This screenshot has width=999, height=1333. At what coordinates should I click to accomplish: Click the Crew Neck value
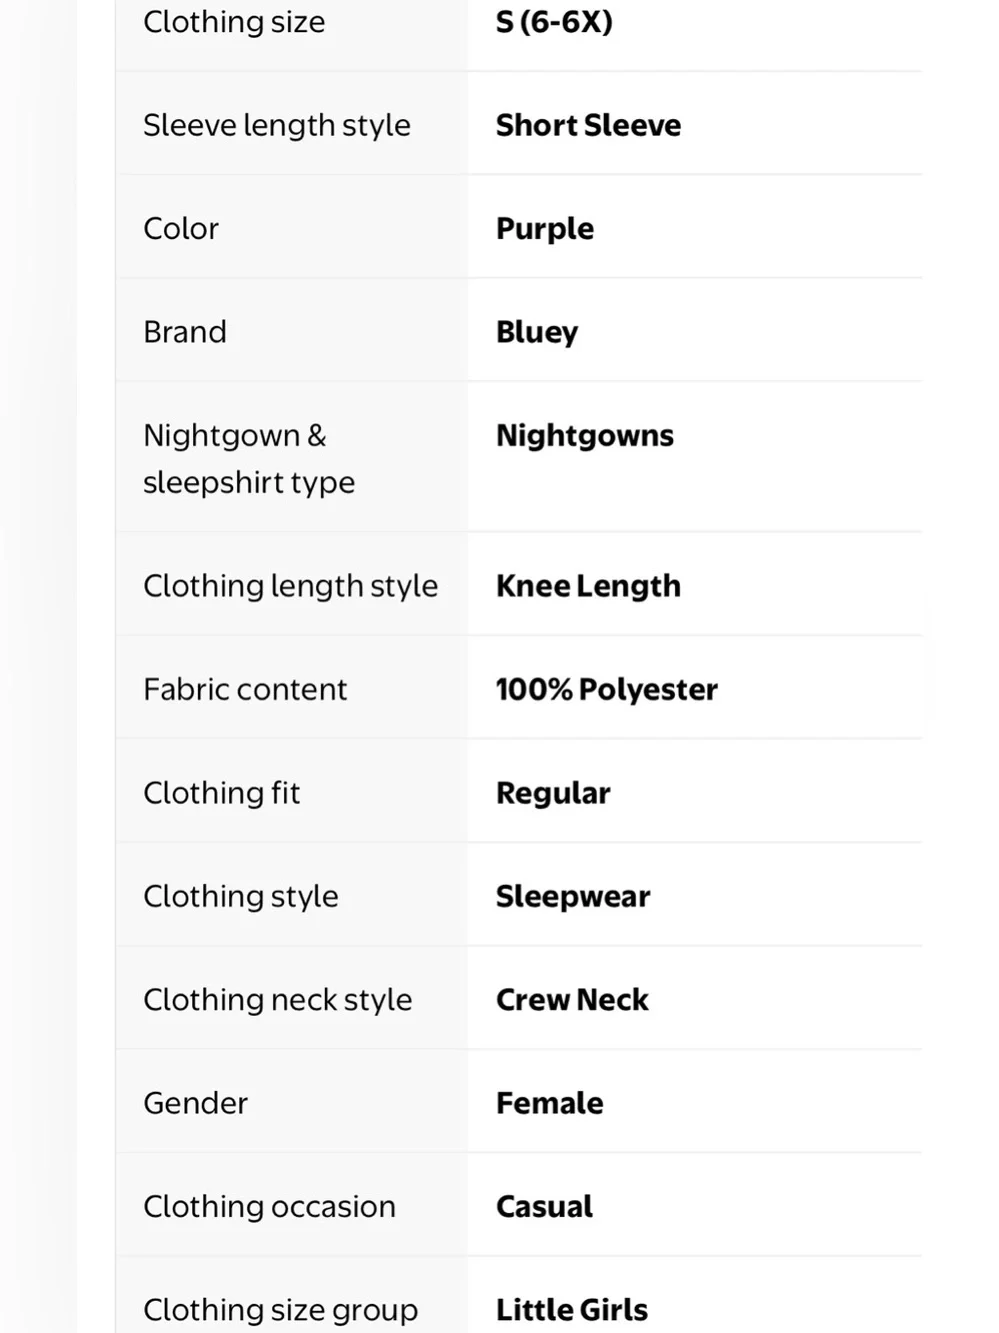572,1000
